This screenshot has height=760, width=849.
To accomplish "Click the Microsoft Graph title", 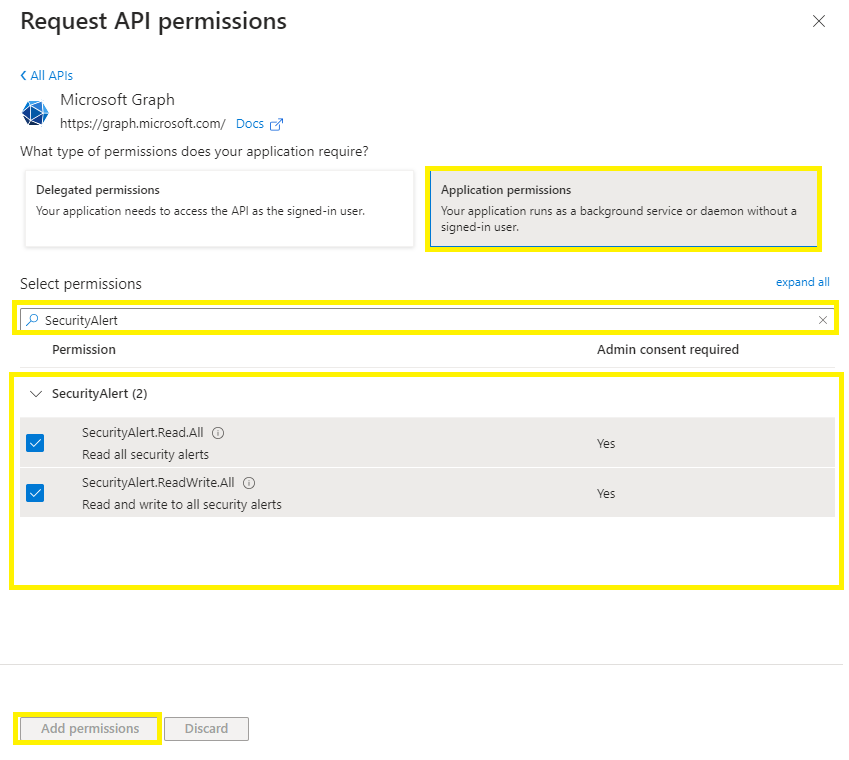I will pos(117,100).
